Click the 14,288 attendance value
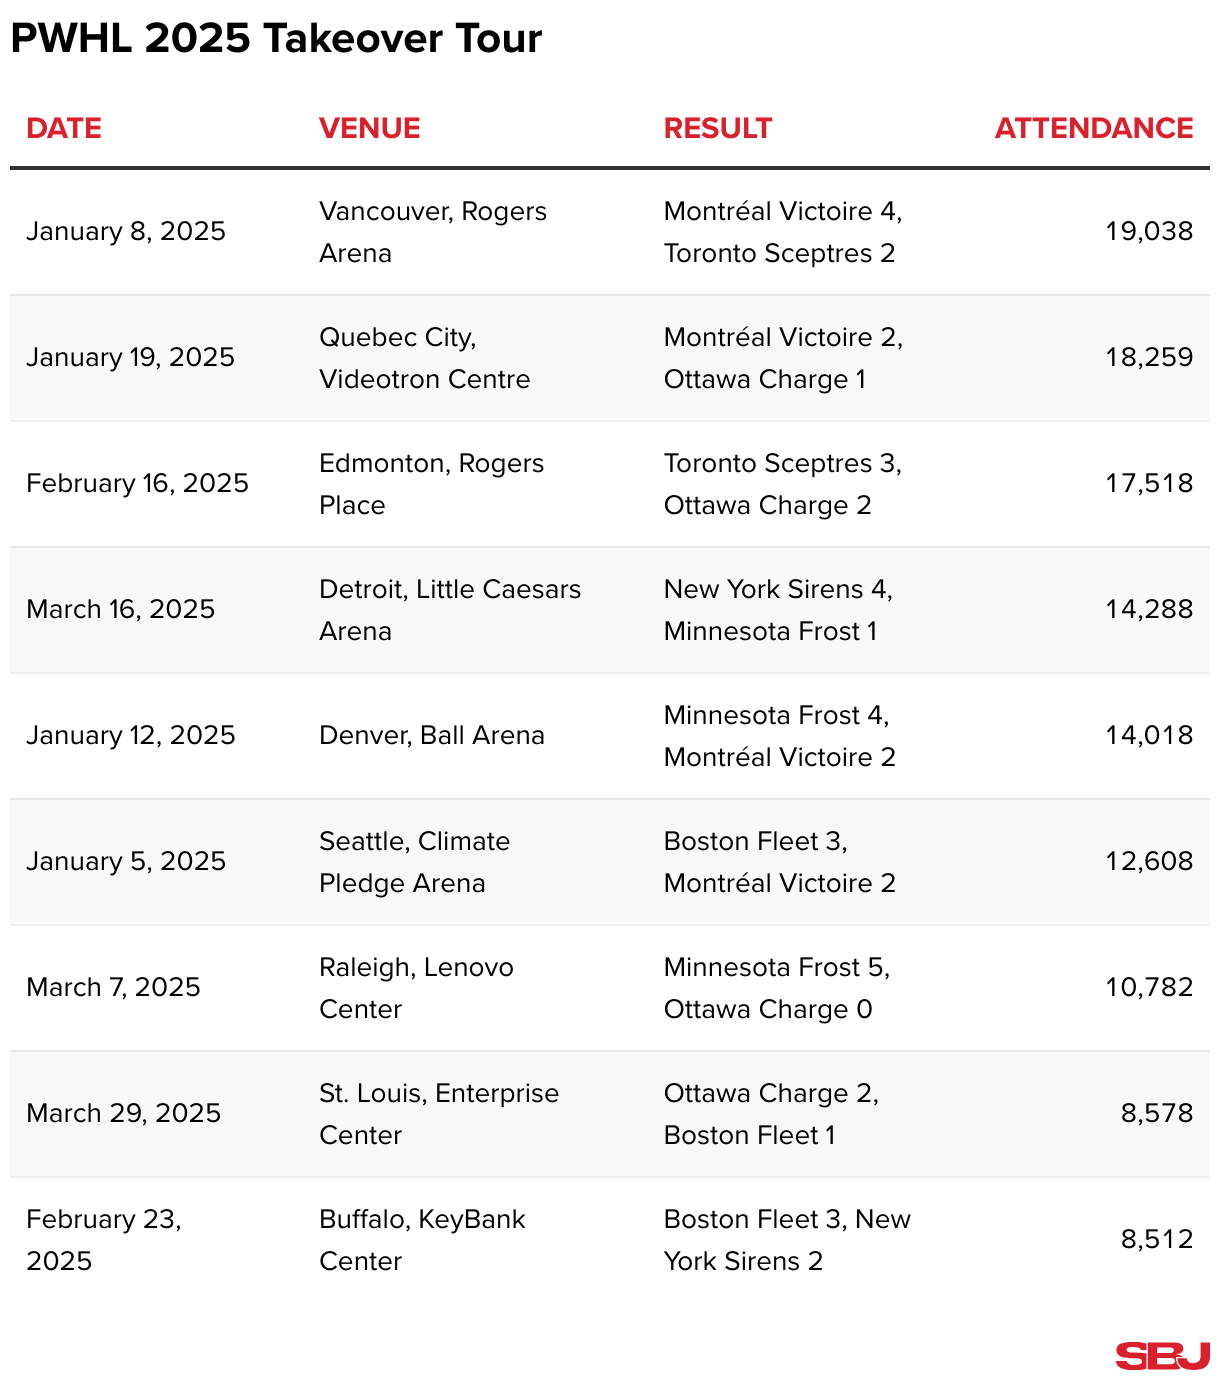Image resolution: width=1220 pixels, height=1380 pixels. [1149, 610]
